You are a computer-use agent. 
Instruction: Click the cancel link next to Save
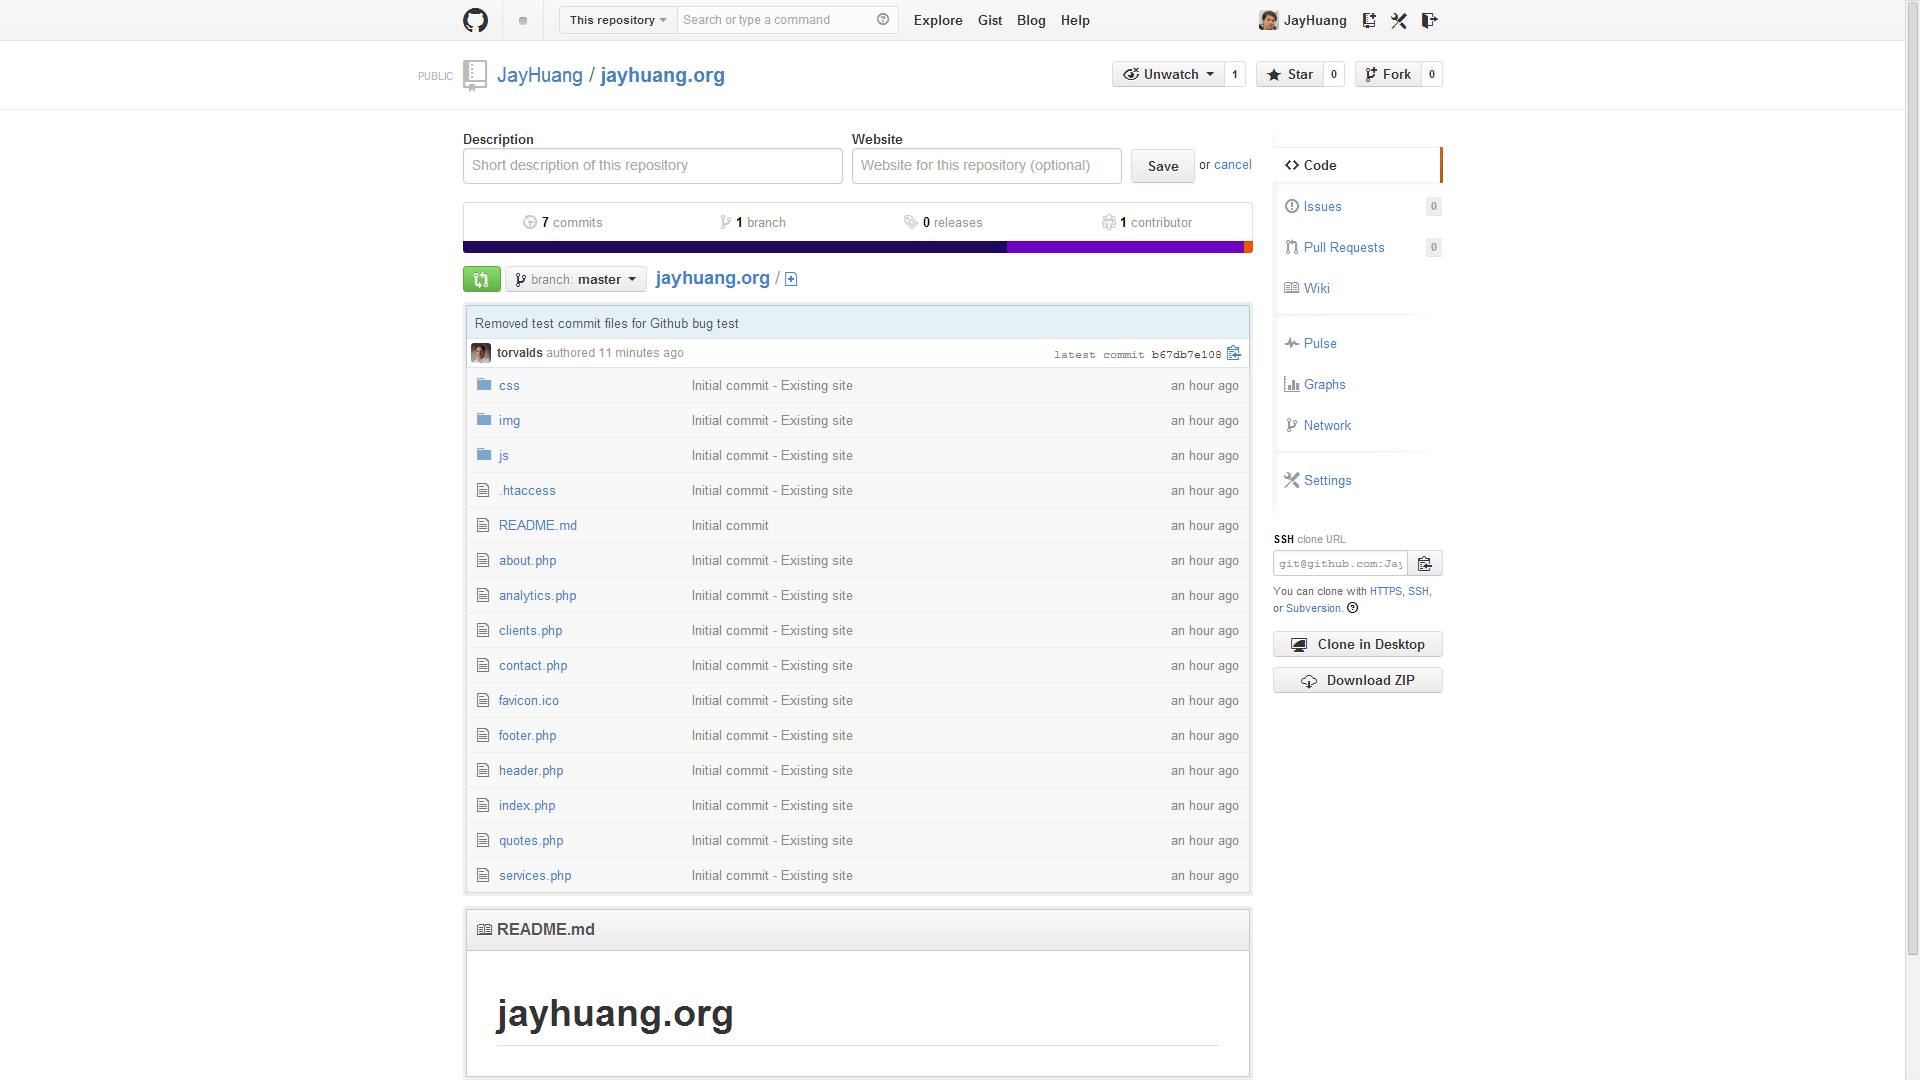coord(1232,165)
